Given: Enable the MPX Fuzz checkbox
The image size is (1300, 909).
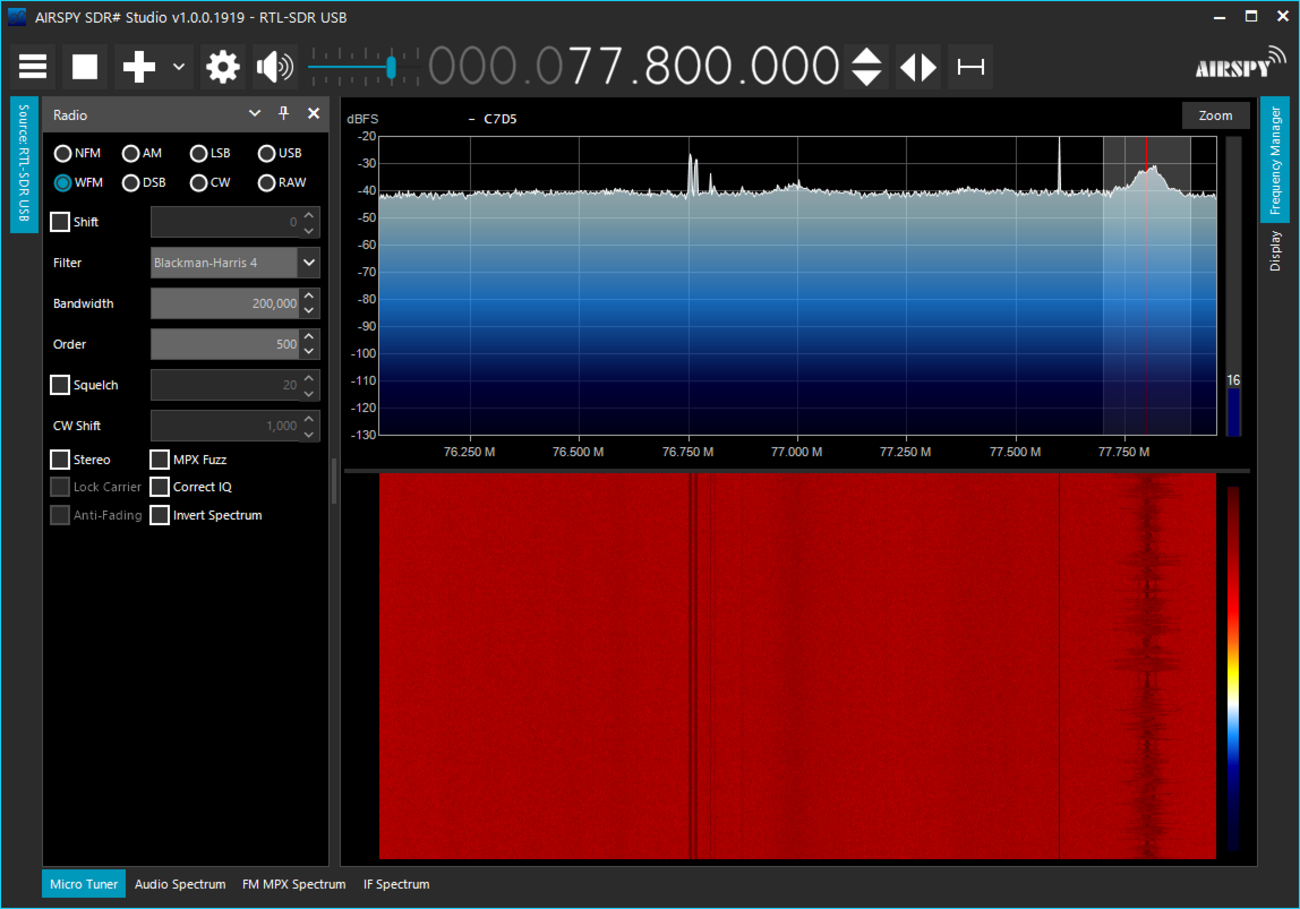Looking at the screenshot, I should 160,460.
